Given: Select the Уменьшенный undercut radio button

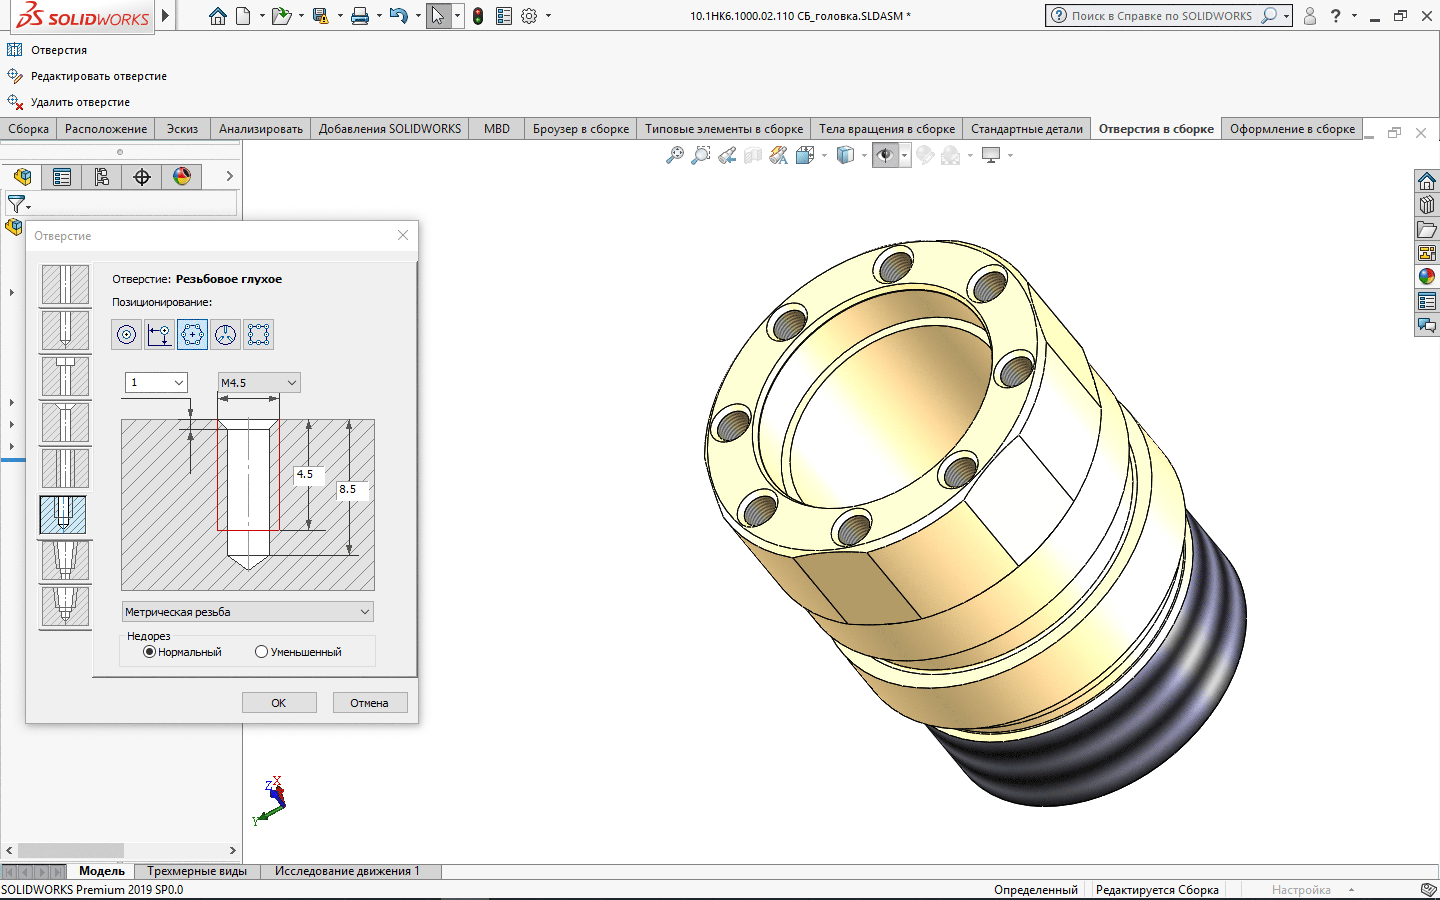Looking at the screenshot, I should (262, 652).
